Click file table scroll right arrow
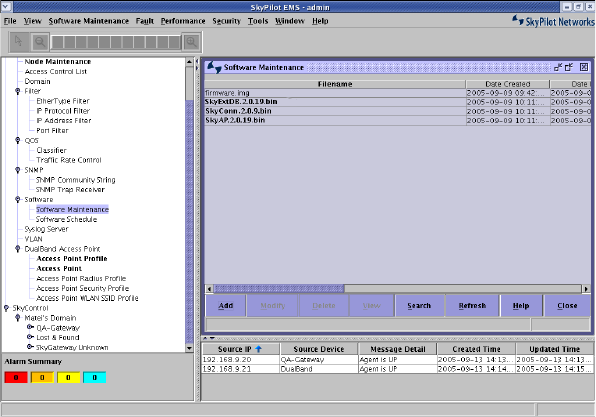This screenshot has width=596, height=417. pos(586,289)
